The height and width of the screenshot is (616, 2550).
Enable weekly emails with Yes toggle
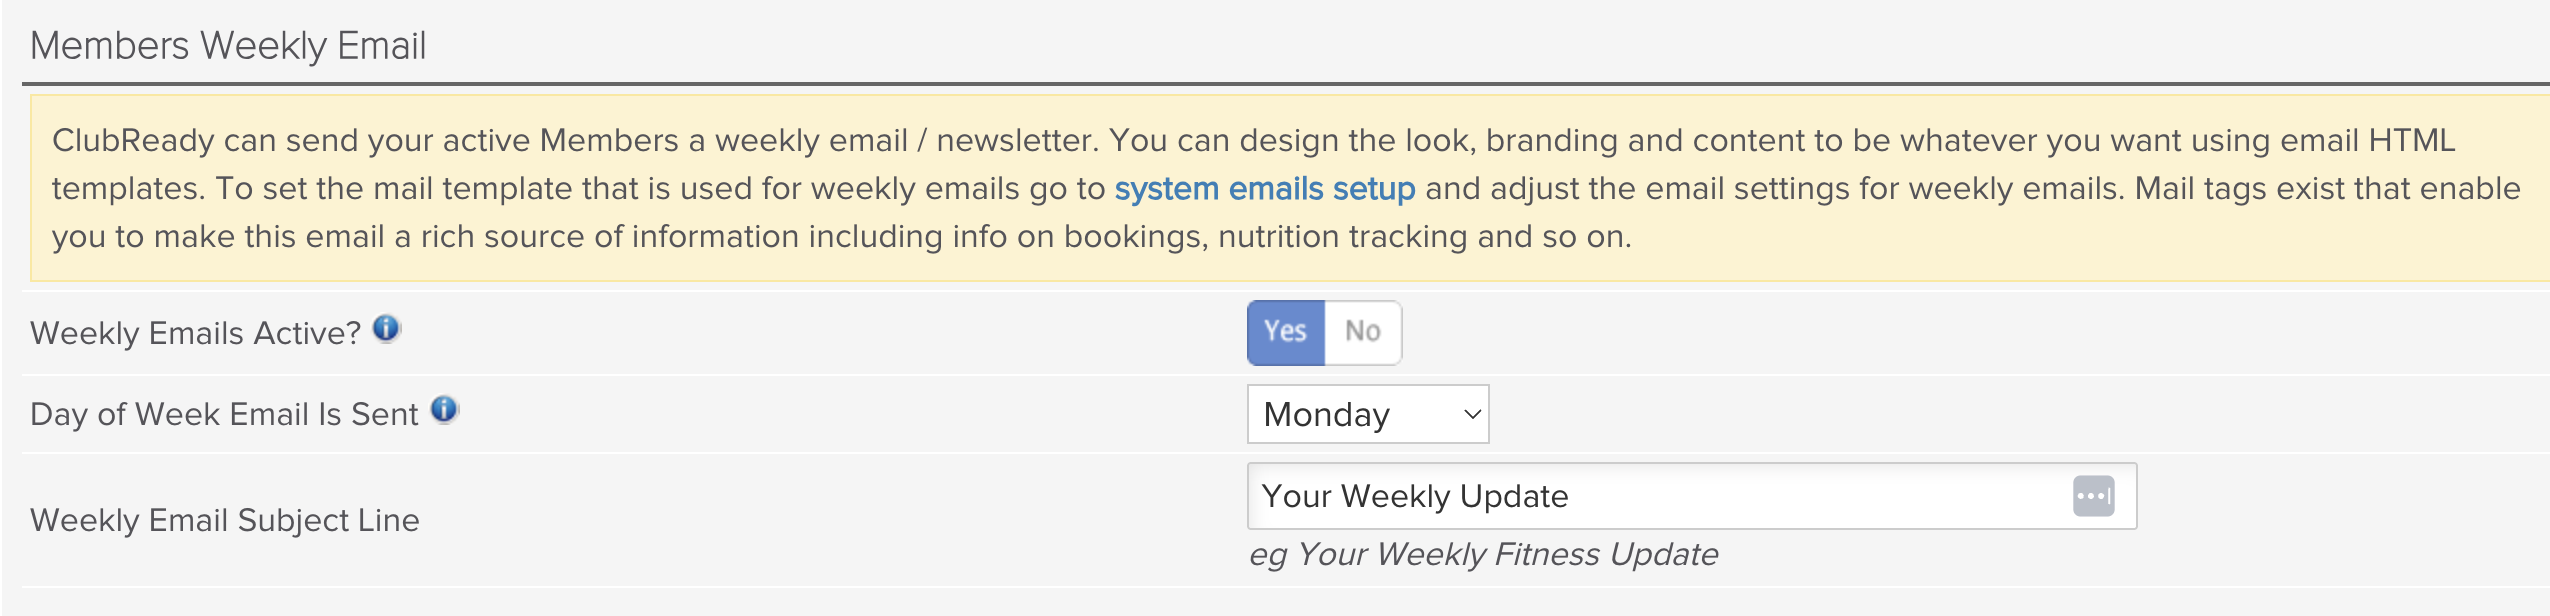click(x=1286, y=332)
